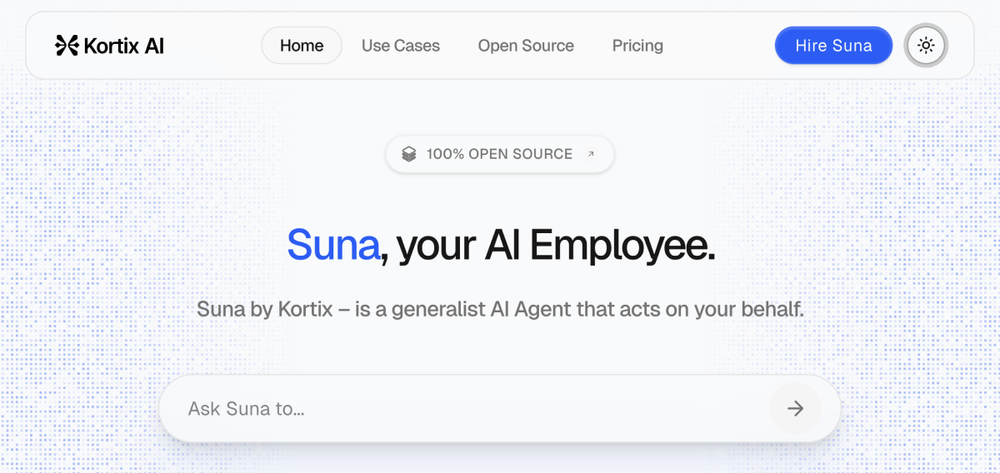The height and width of the screenshot is (473, 1000).
Task: Click the Hire Suna button
Action: (834, 46)
